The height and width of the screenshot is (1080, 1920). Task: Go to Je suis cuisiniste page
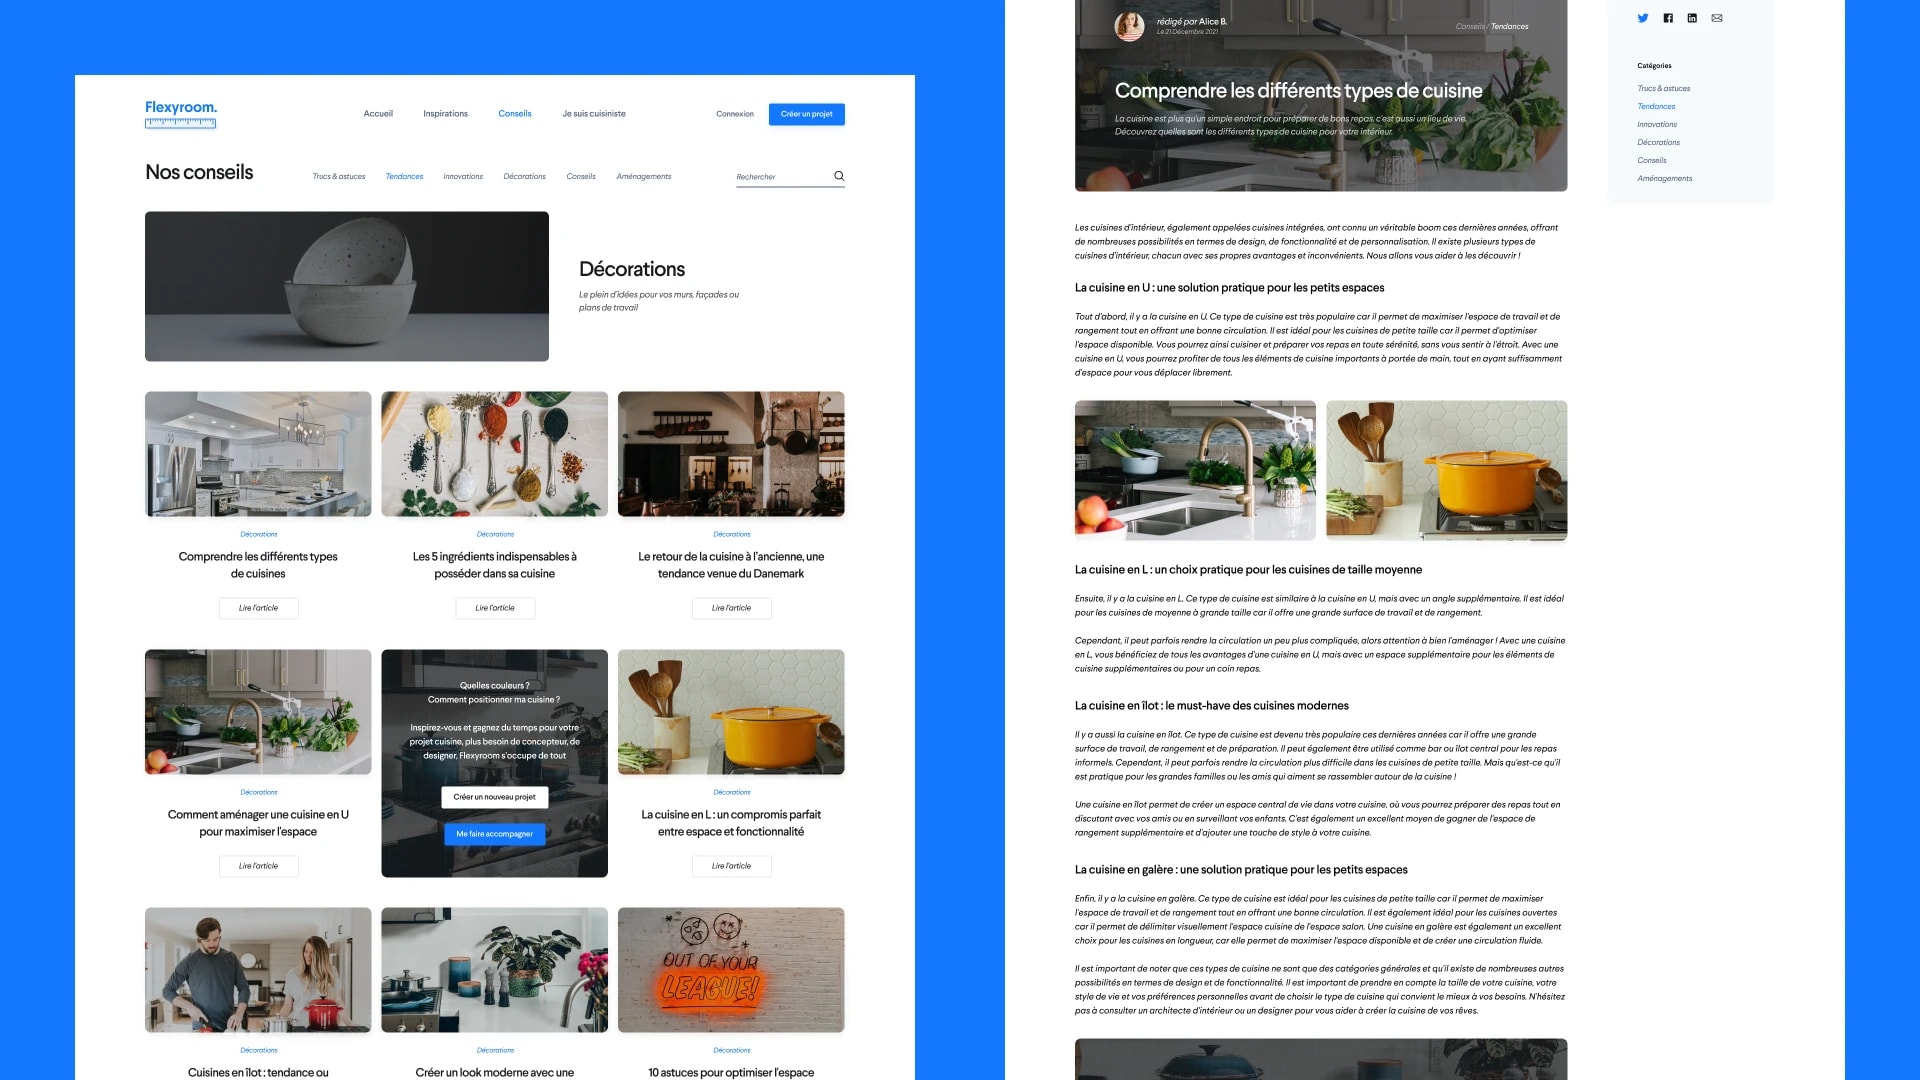pos(594,114)
